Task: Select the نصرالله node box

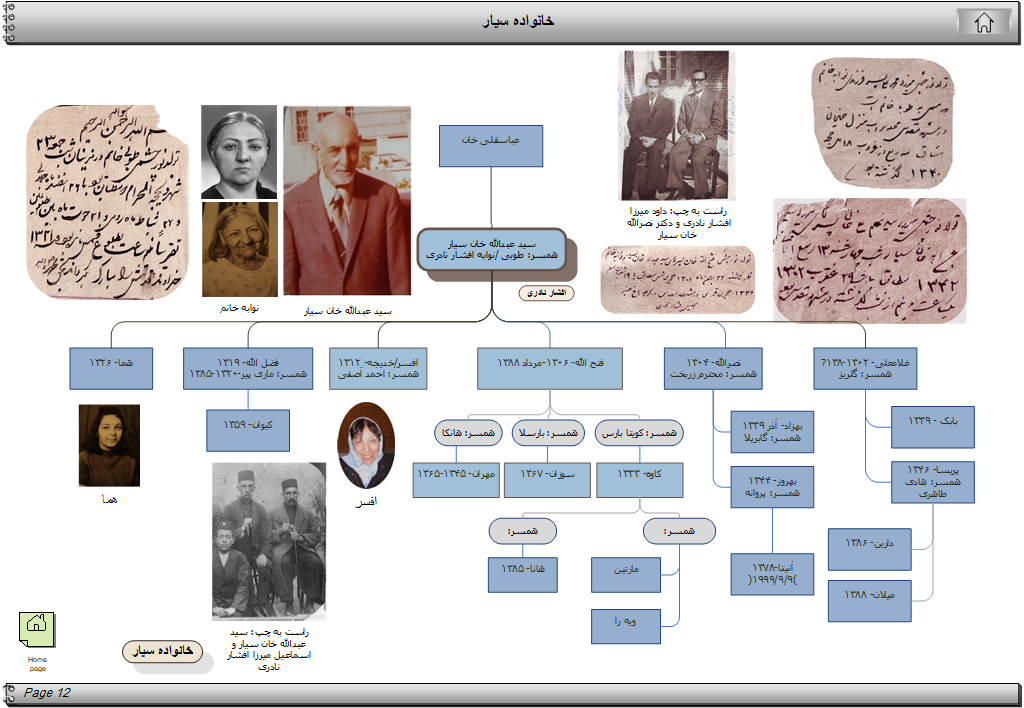Action: click(713, 367)
